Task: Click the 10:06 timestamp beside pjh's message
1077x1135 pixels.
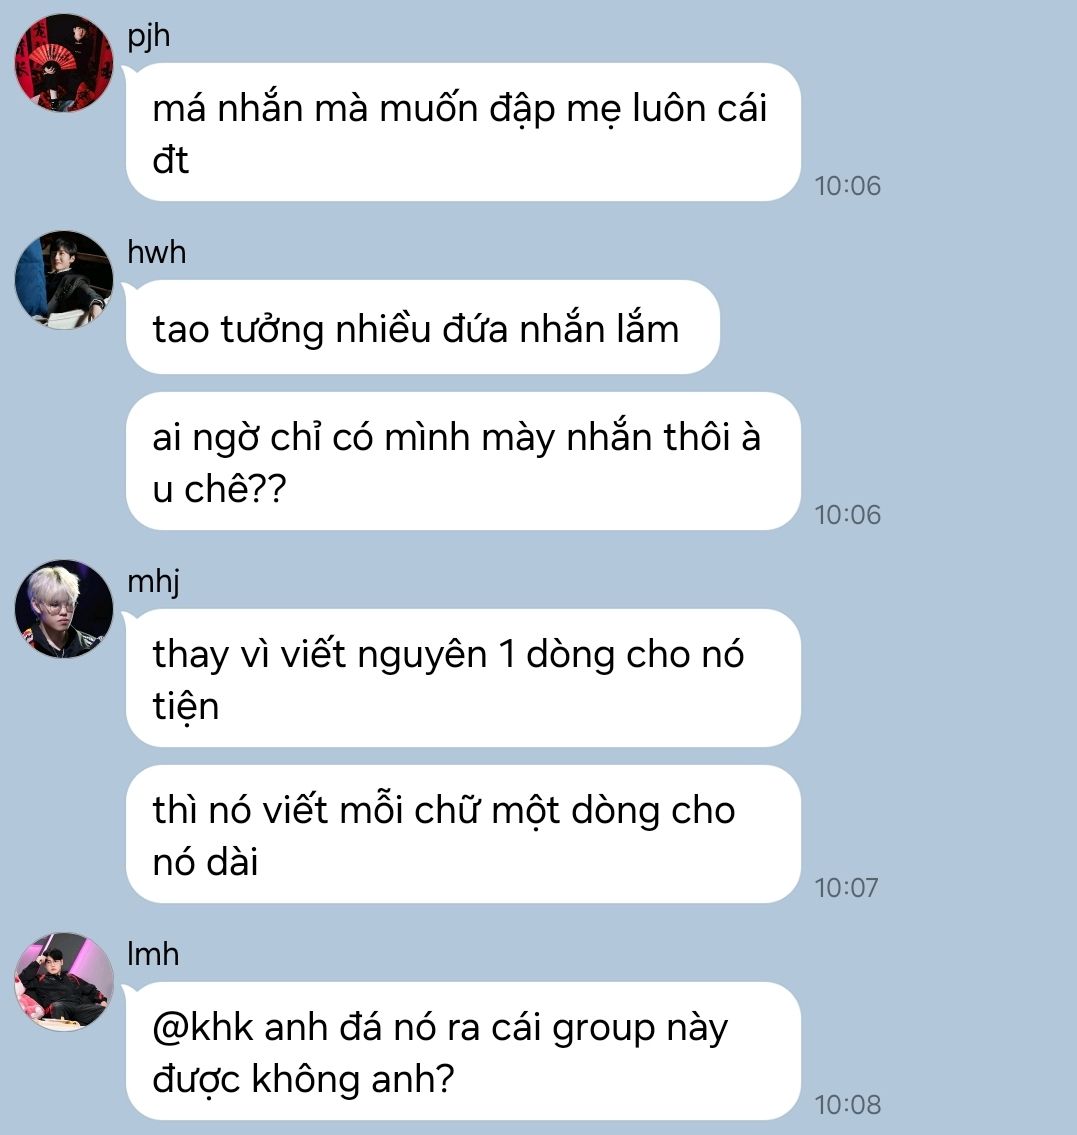Action: point(848,186)
